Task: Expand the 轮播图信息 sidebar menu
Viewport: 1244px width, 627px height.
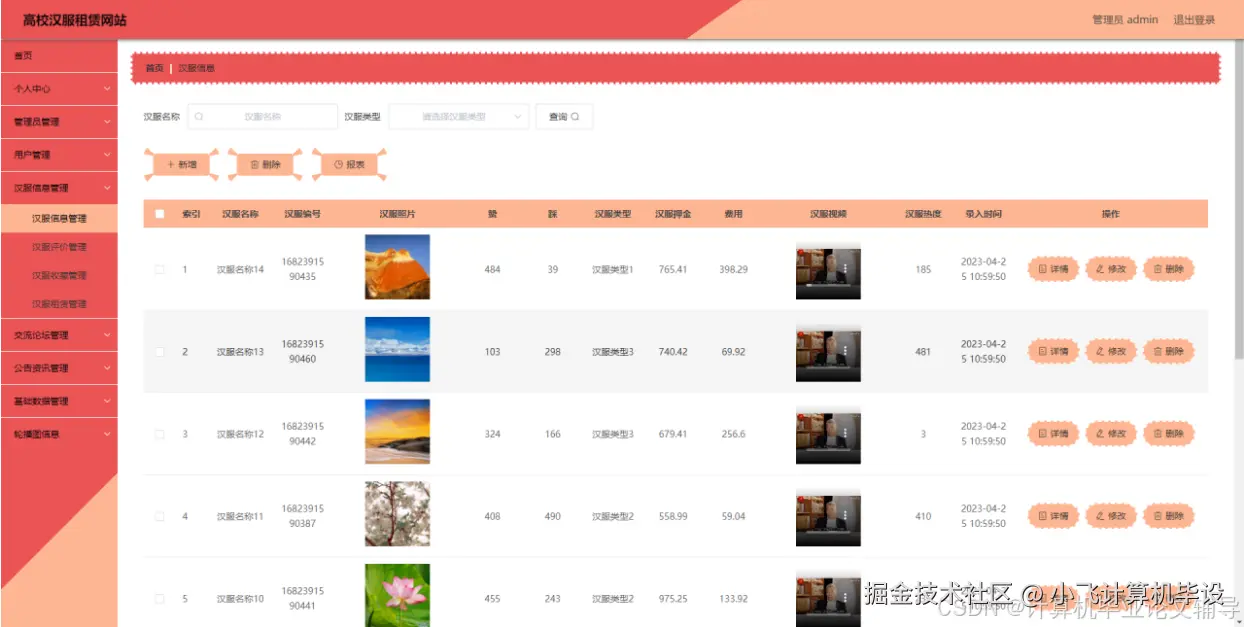Action: coord(59,434)
